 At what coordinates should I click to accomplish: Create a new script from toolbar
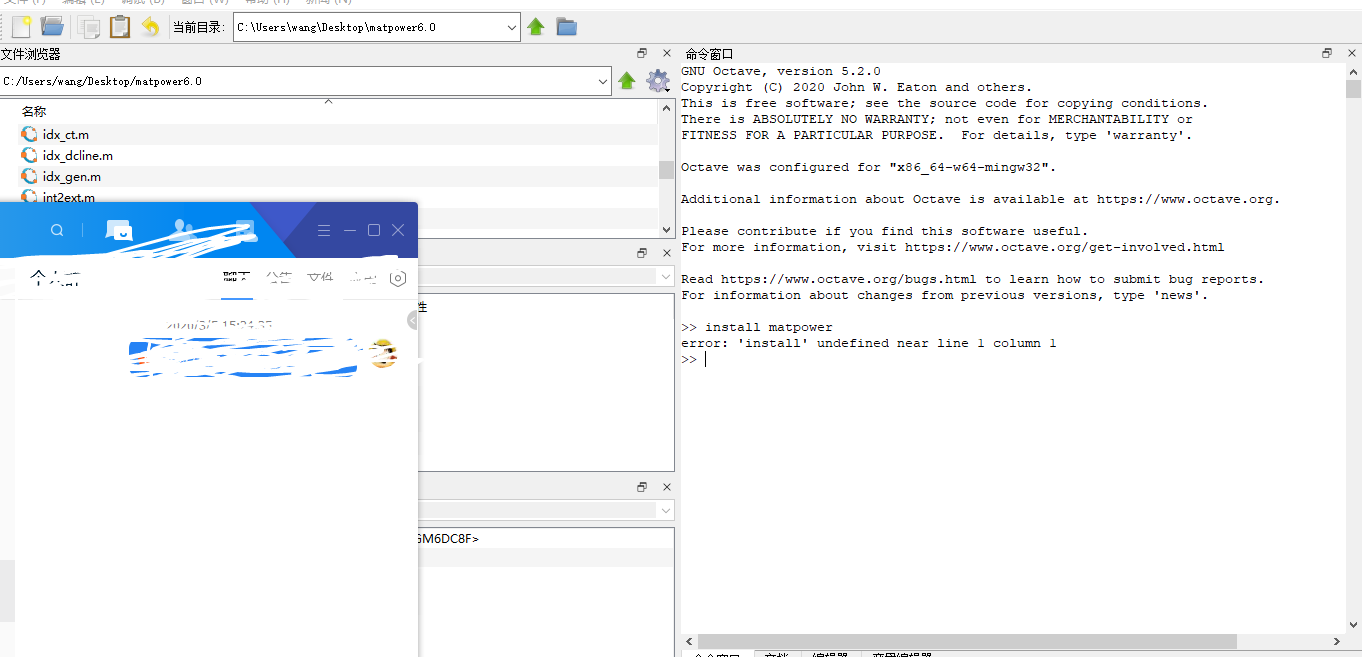point(21,27)
